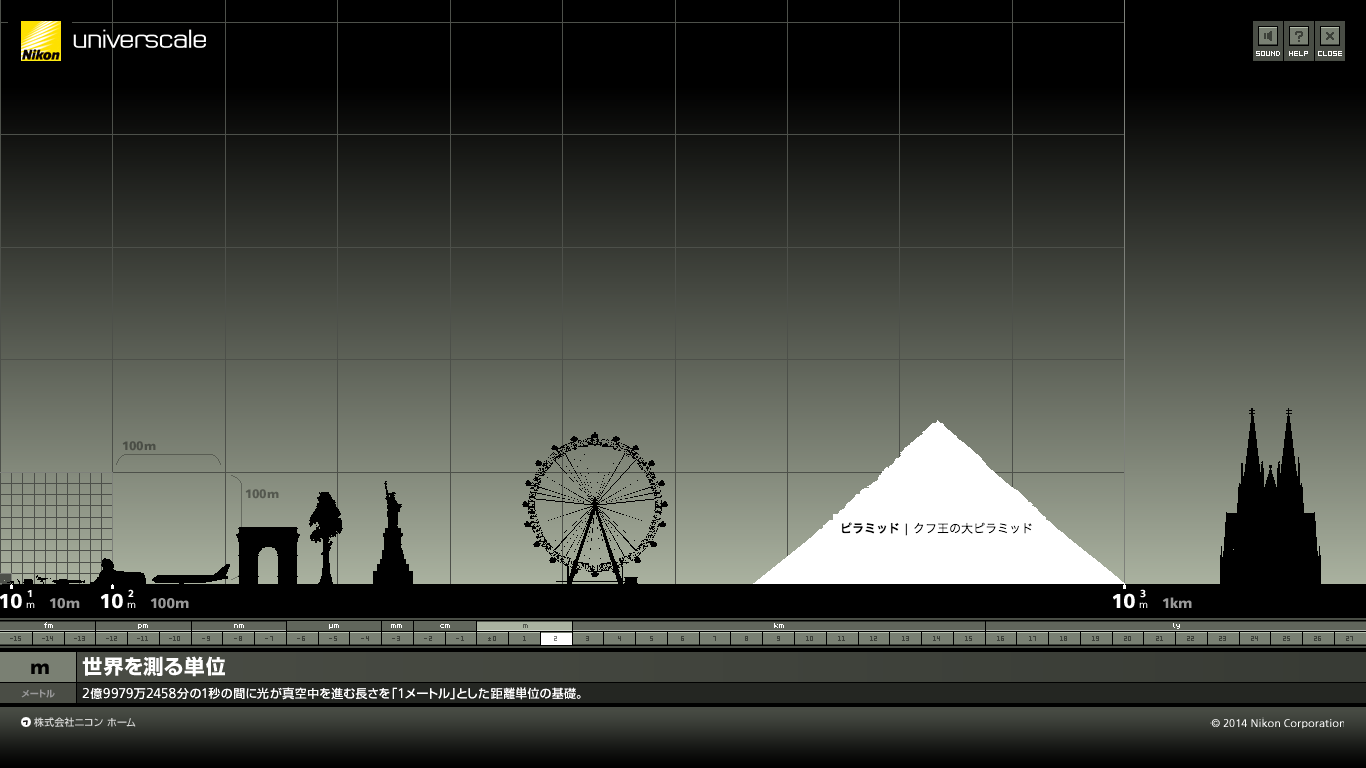Go to scale exponent -14
The image size is (1366, 768).
coord(48,638)
